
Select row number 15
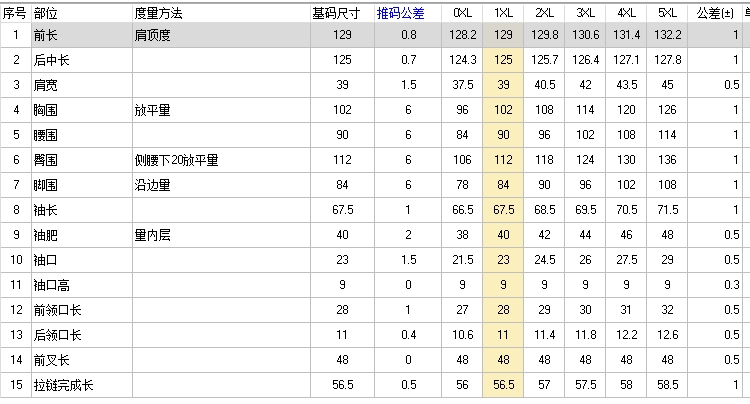(x=16, y=385)
